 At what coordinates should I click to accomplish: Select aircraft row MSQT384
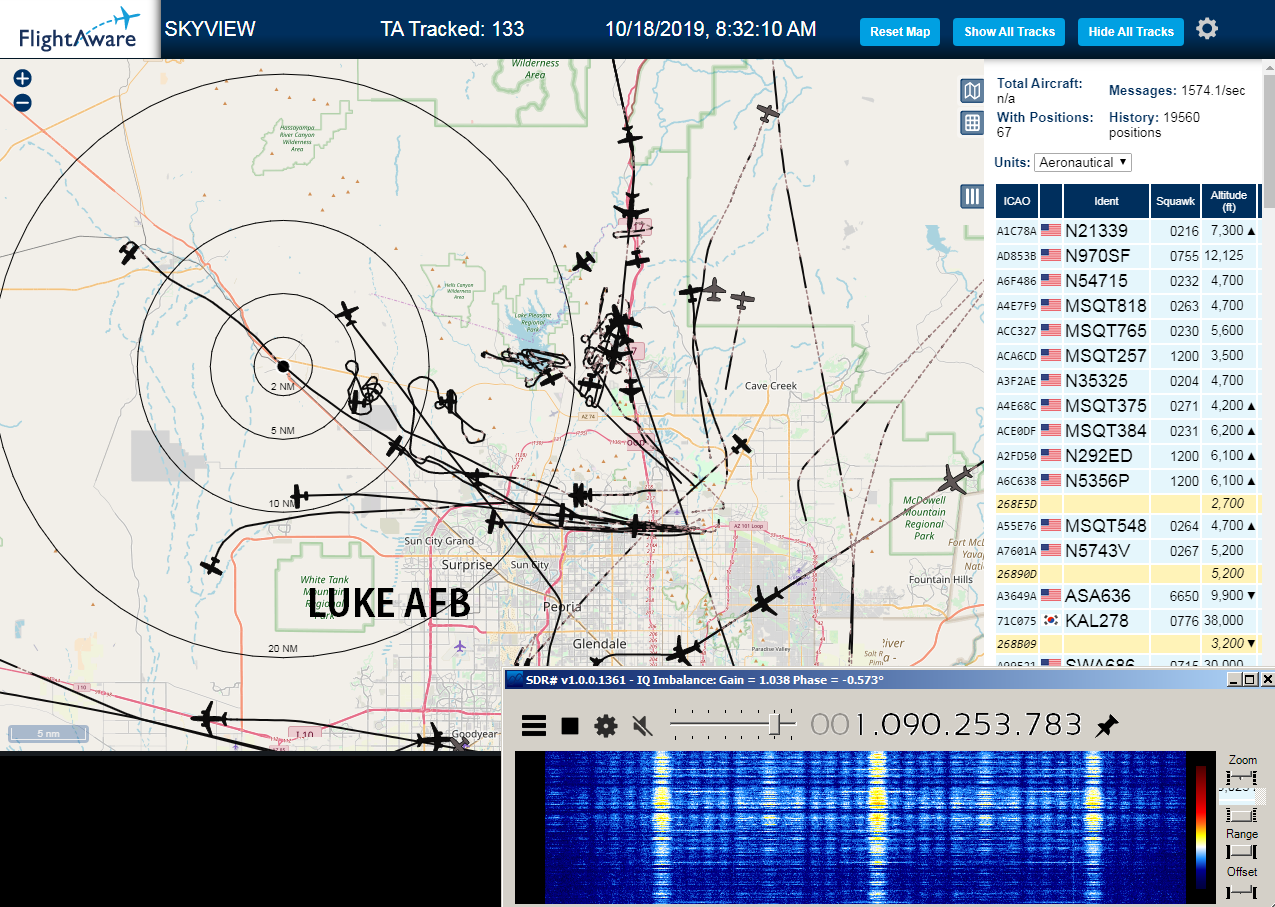point(1126,431)
